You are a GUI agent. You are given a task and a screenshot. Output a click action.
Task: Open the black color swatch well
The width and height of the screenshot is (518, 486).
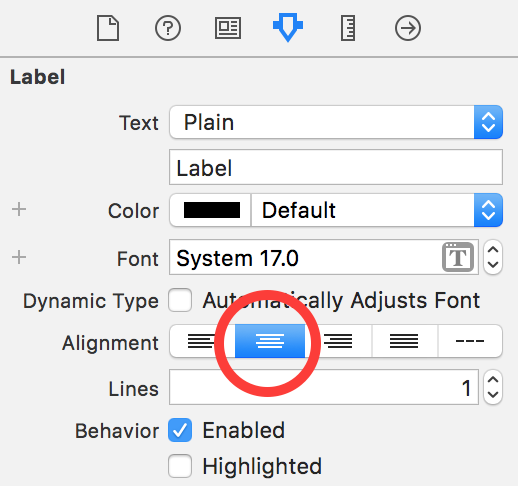point(211,210)
